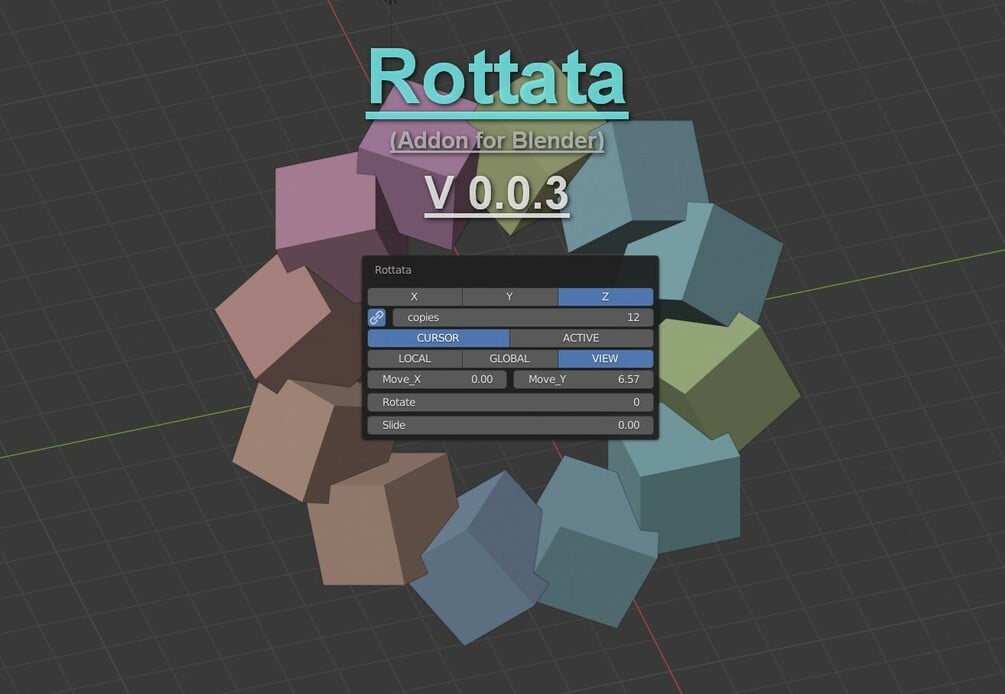Click the Move_X value field

437,379
